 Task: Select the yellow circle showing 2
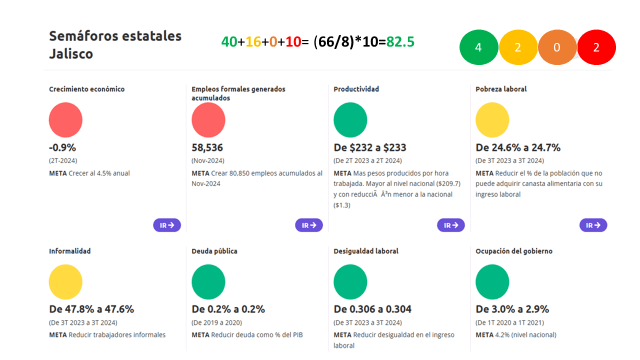coord(518,47)
